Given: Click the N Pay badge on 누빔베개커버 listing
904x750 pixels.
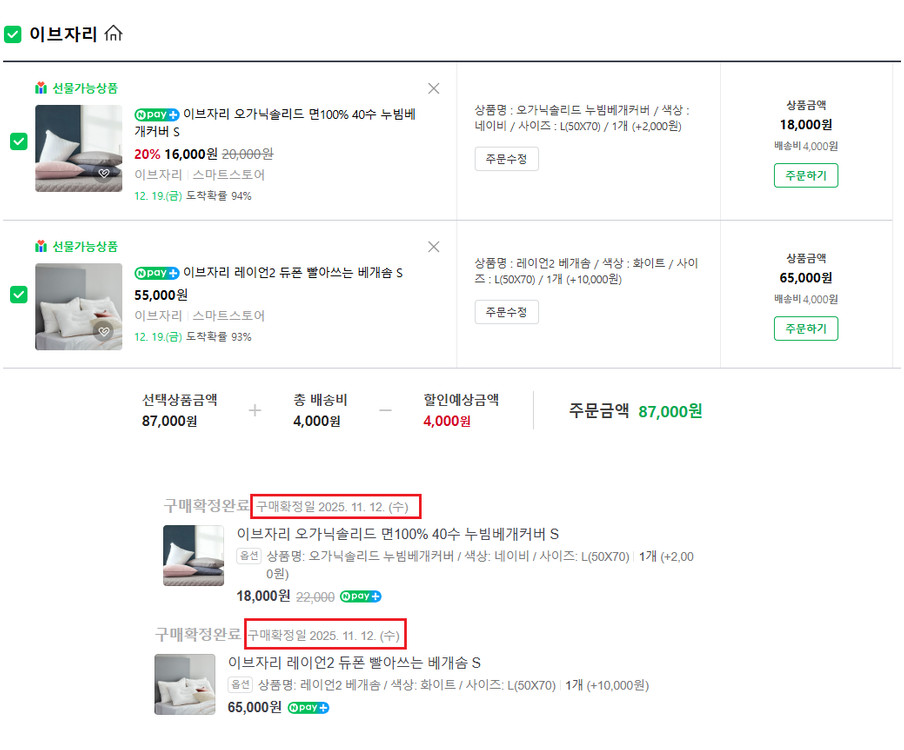Looking at the screenshot, I should tap(156, 115).
